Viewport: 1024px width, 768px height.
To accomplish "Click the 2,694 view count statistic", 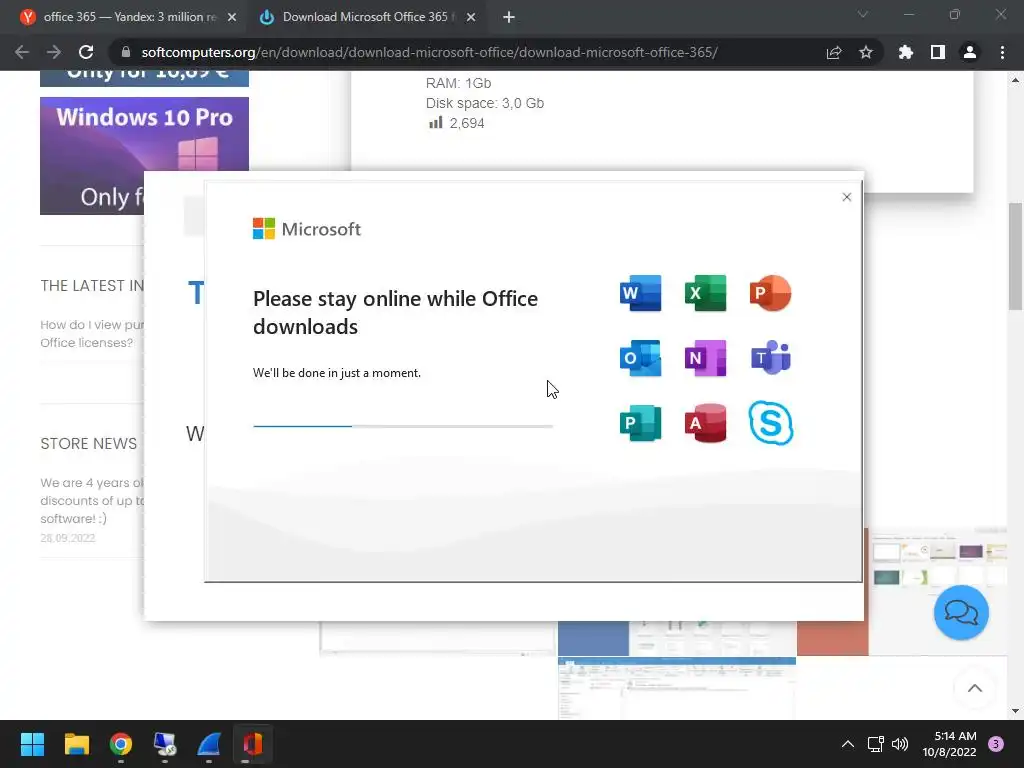I will (x=456, y=123).
